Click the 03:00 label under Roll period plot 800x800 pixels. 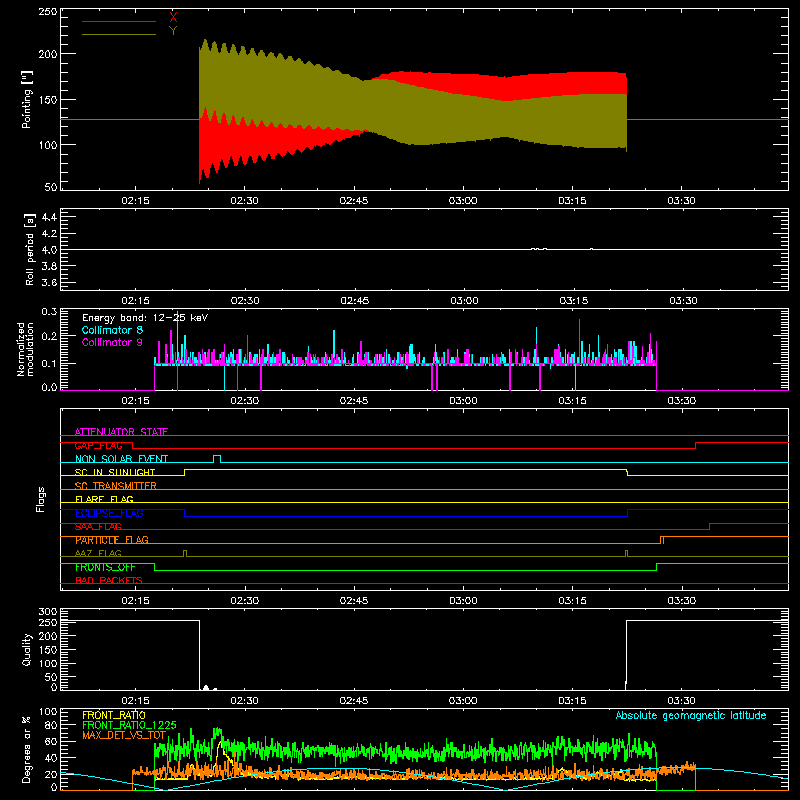click(x=464, y=301)
